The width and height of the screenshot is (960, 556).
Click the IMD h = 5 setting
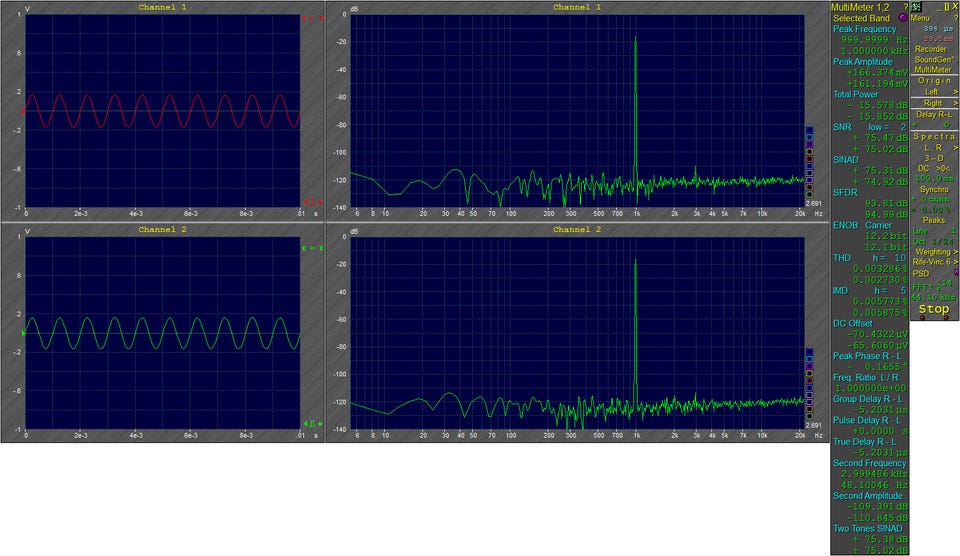point(869,290)
